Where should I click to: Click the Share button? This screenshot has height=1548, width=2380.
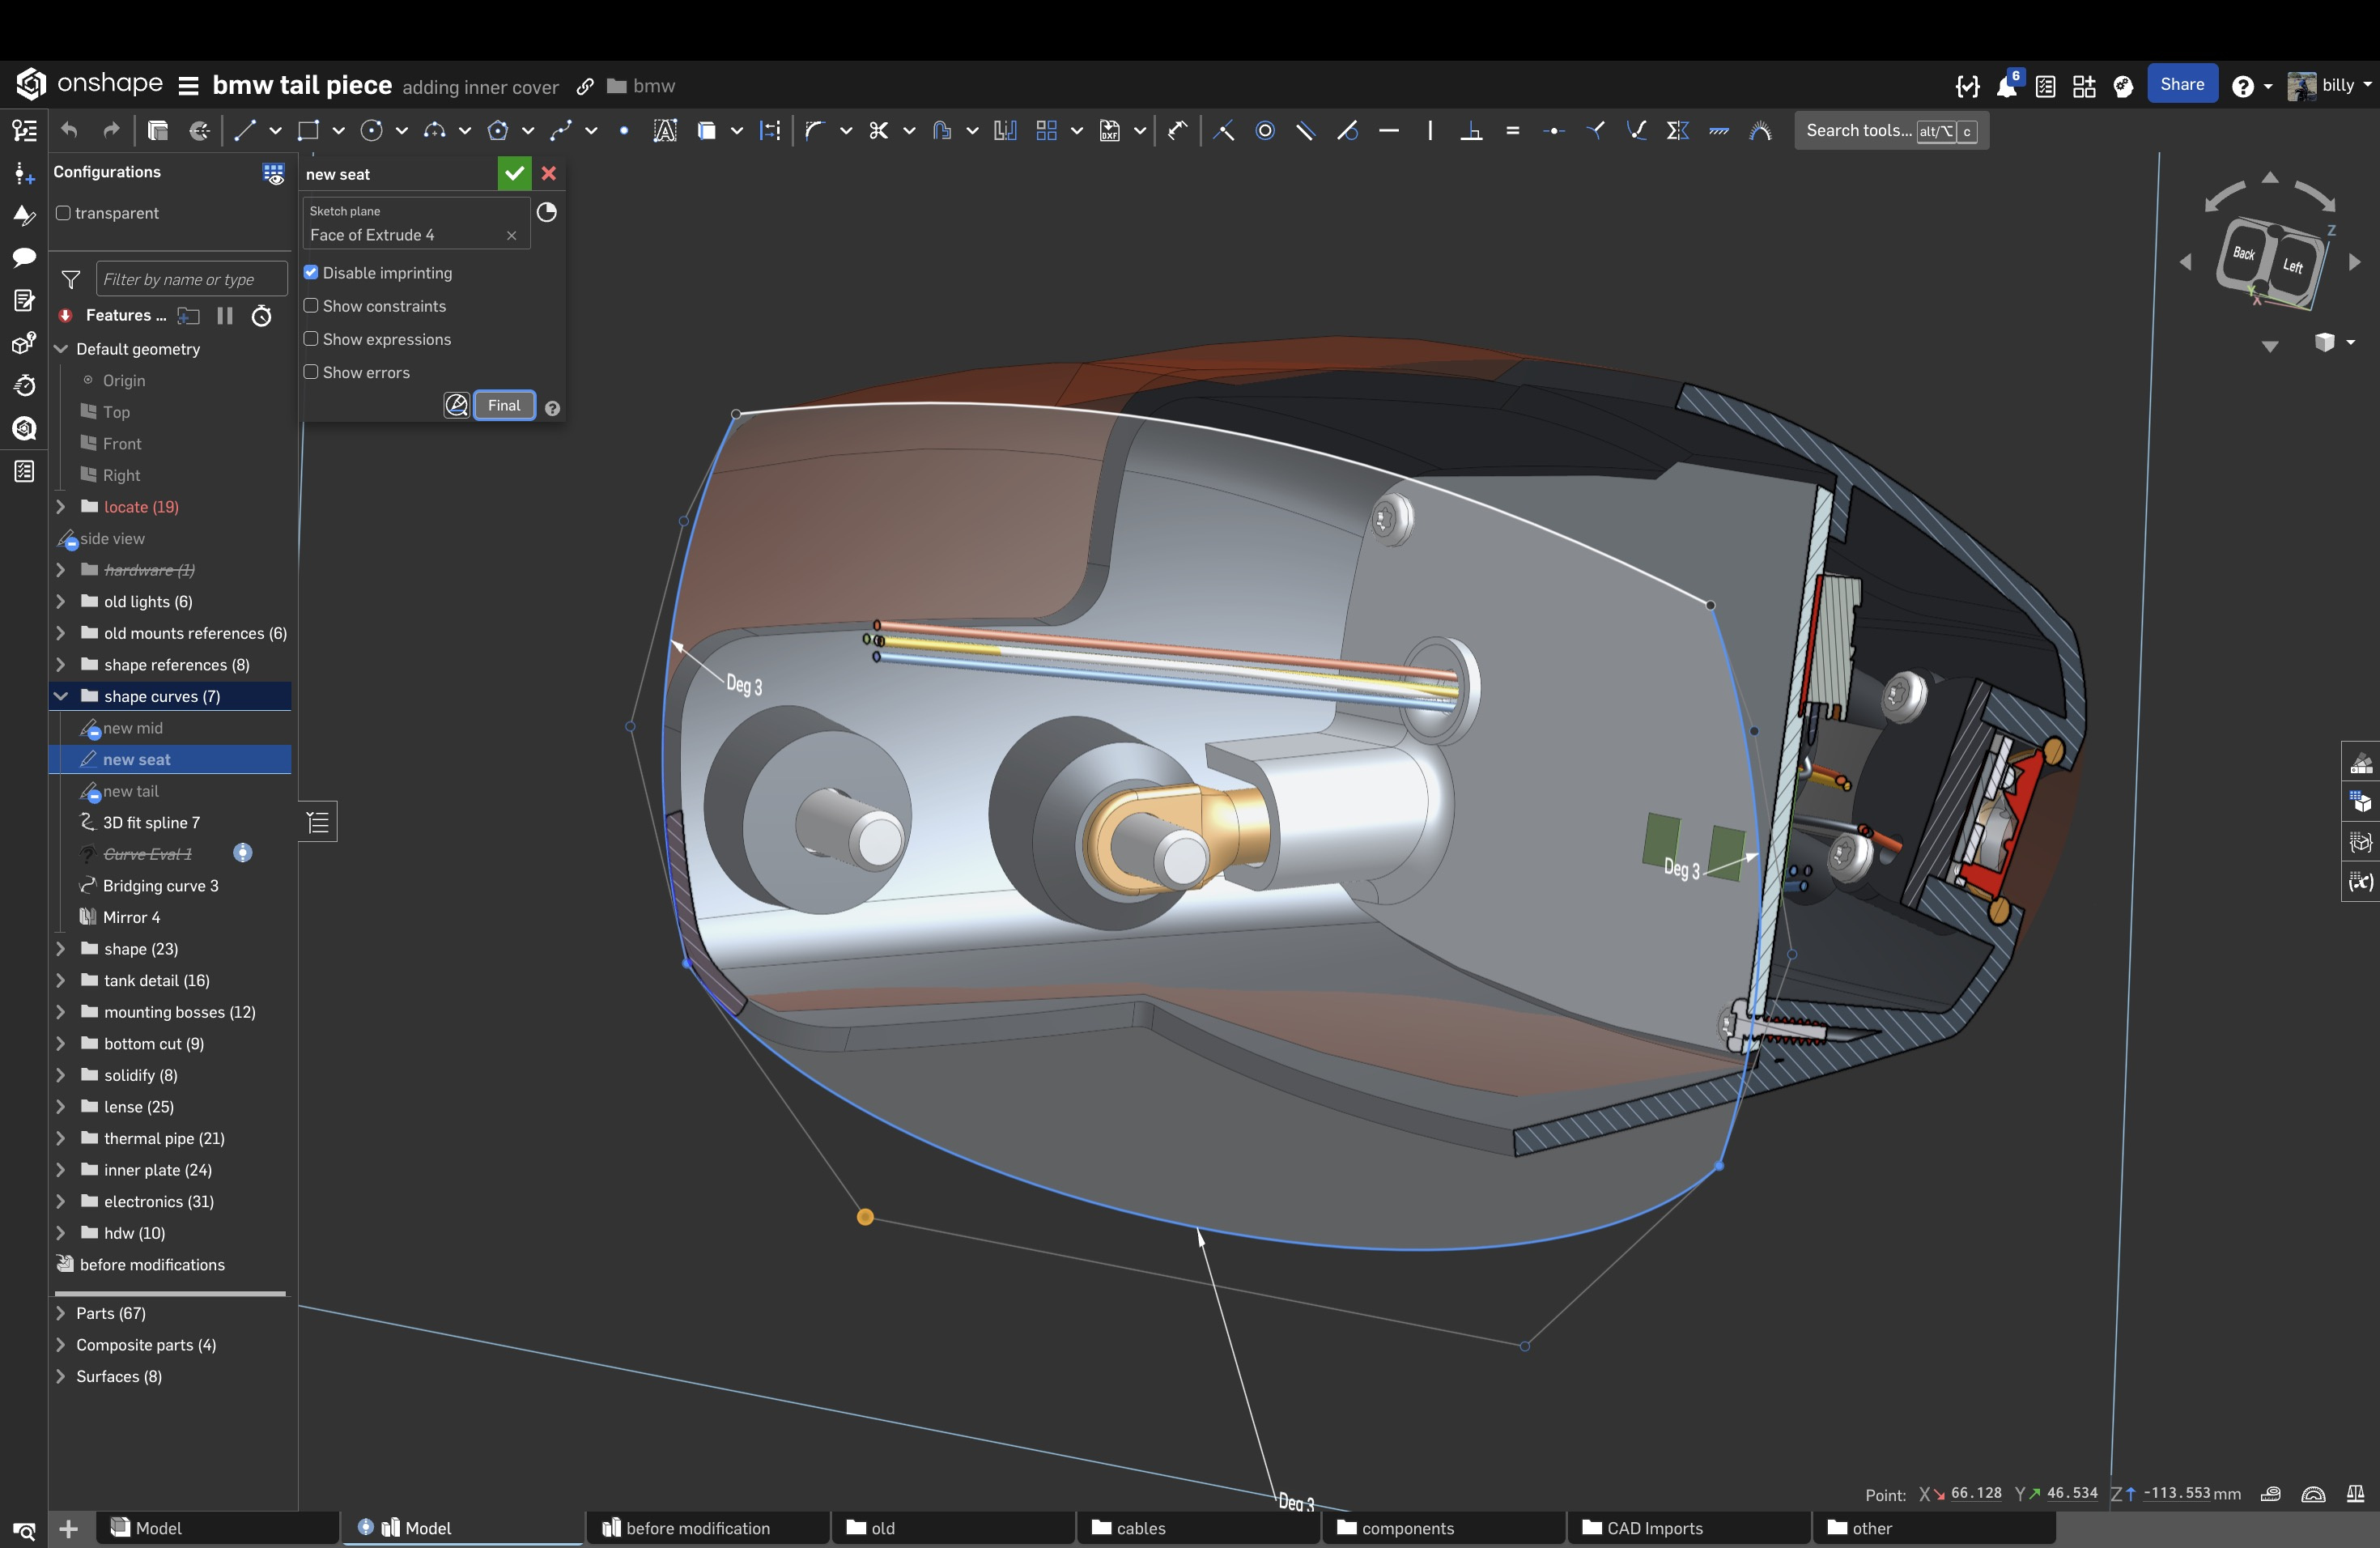(x=2181, y=85)
